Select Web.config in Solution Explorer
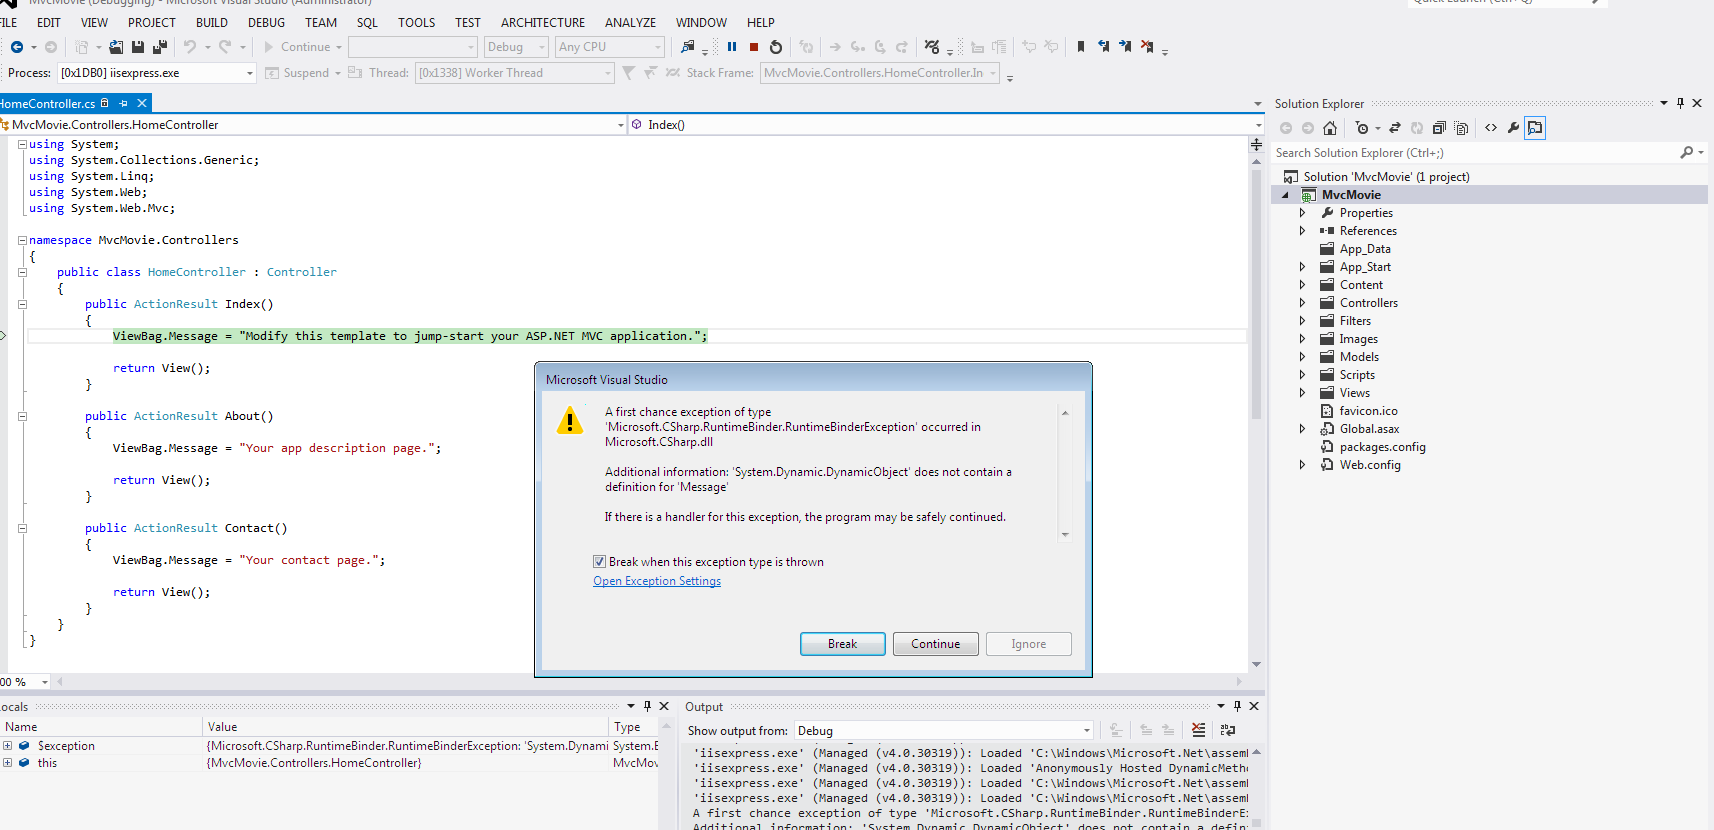Image resolution: width=1714 pixels, height=830 pixels. tap(1370, 465)
